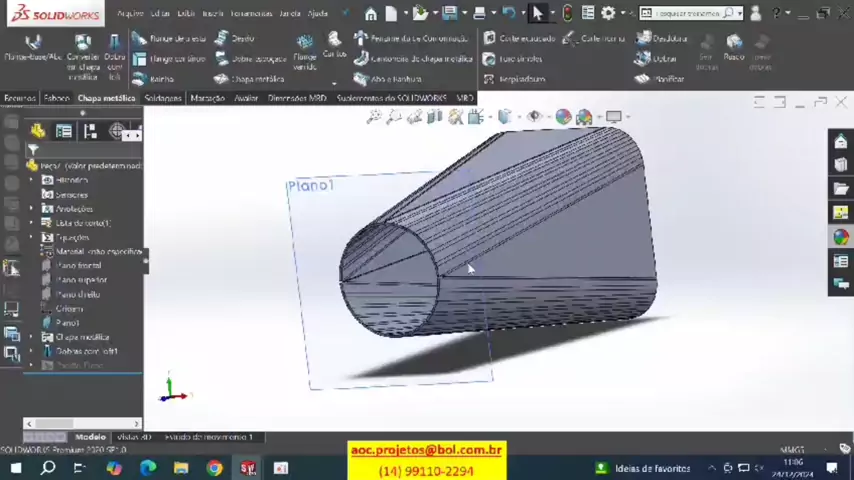Switch to the Soldagens ribbon tab

click(x=162, y=99)
